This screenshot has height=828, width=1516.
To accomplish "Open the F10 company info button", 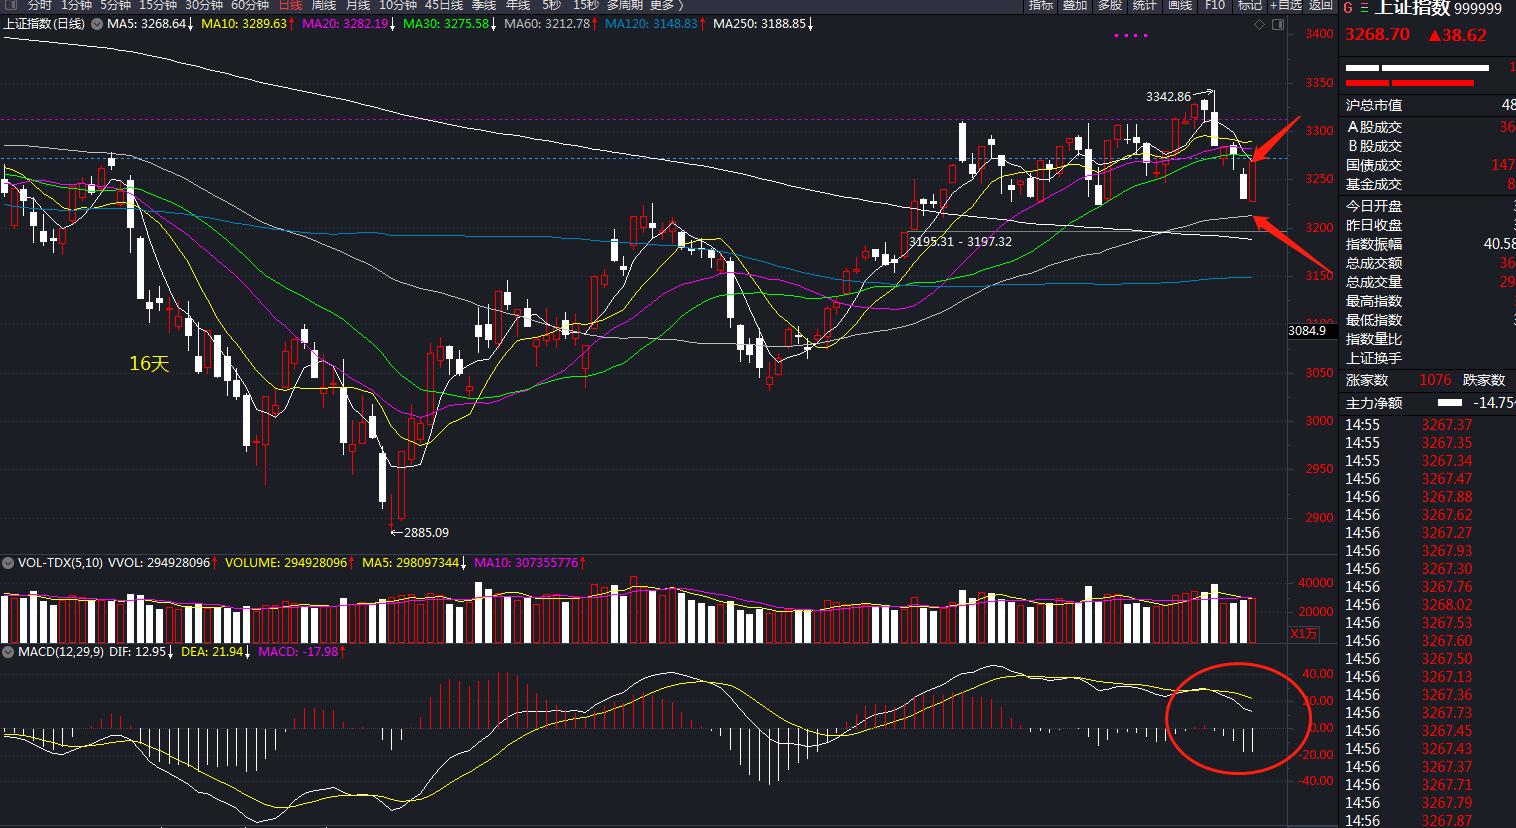I will (x=1215, y=6).
